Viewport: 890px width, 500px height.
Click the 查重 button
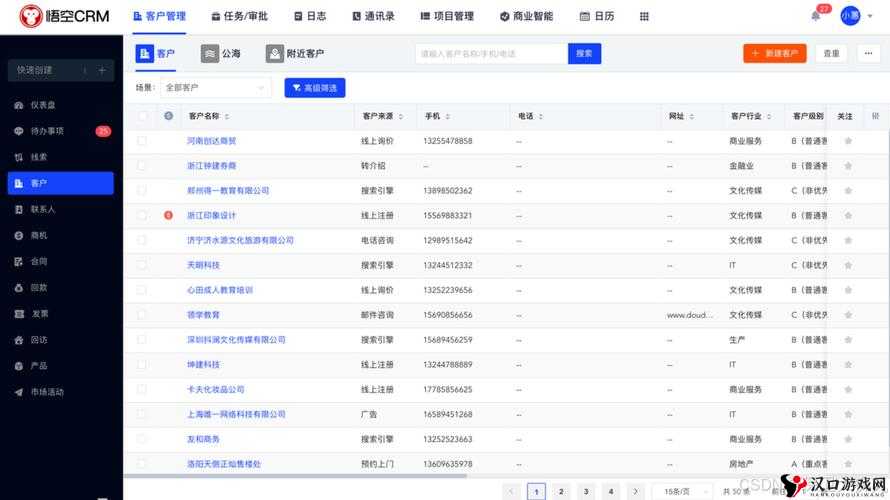pyautogui.click(x=831, y=53)
